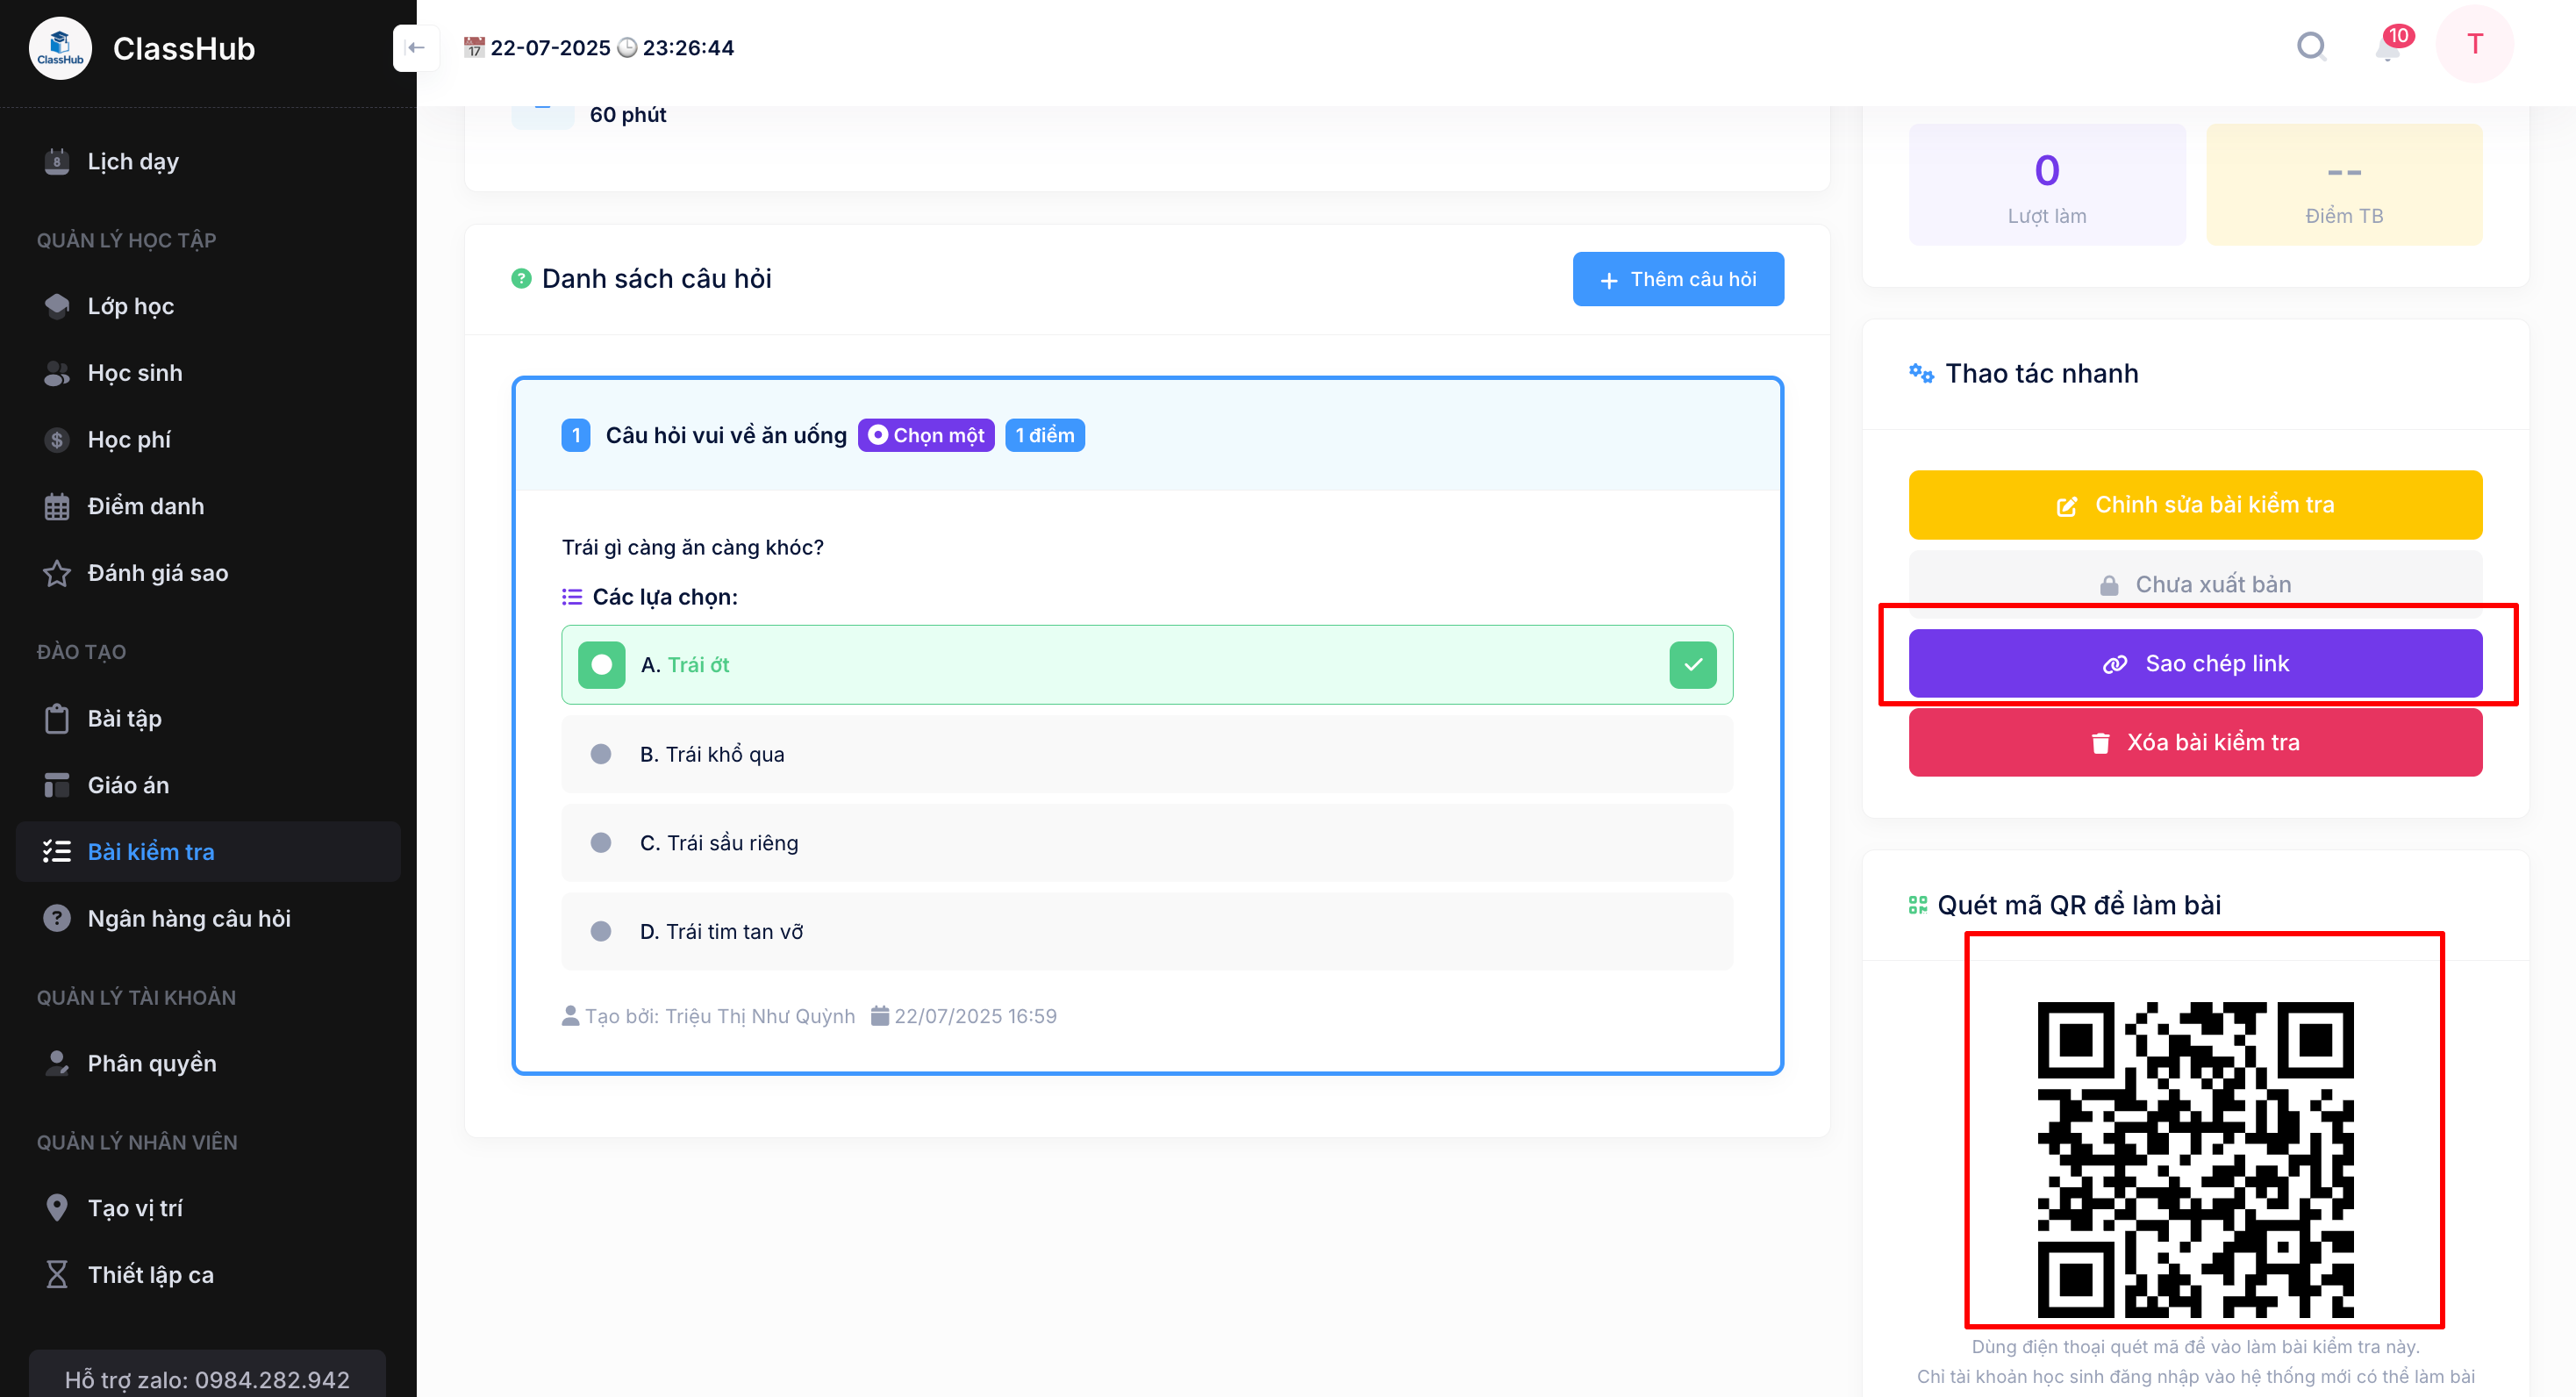Screen dimensions: 2576x1397
Task: Click the QR code image
Action: pyautogui.click(x=2195, y=1160)
